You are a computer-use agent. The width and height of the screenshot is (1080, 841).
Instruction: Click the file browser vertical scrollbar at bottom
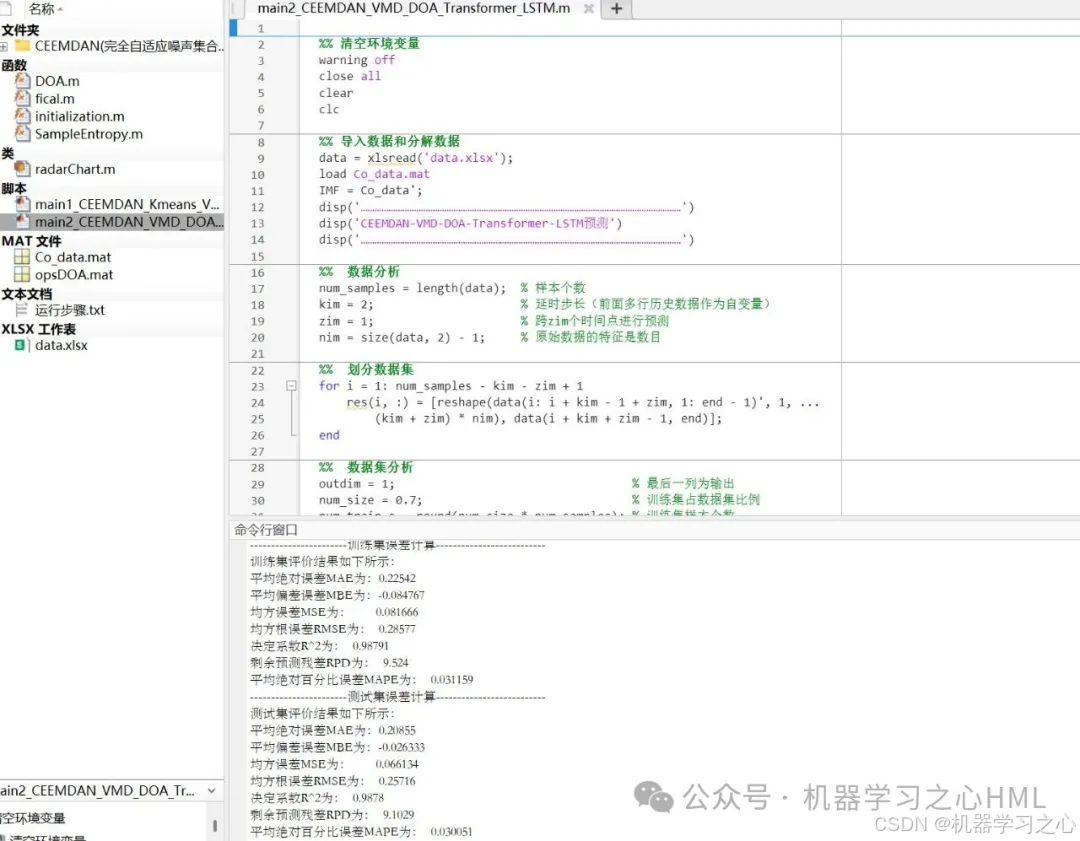[215, 825]
